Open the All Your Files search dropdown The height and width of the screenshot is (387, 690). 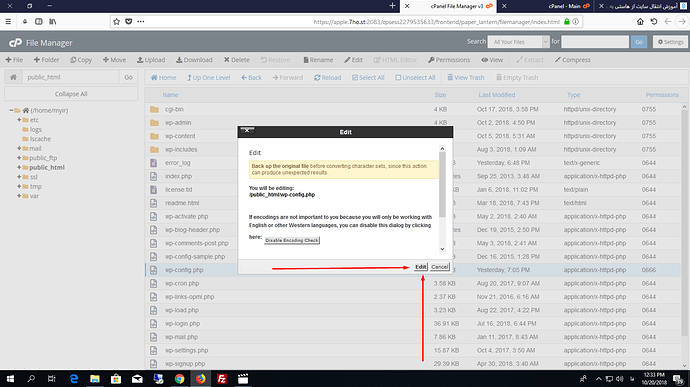pos(519,42)
